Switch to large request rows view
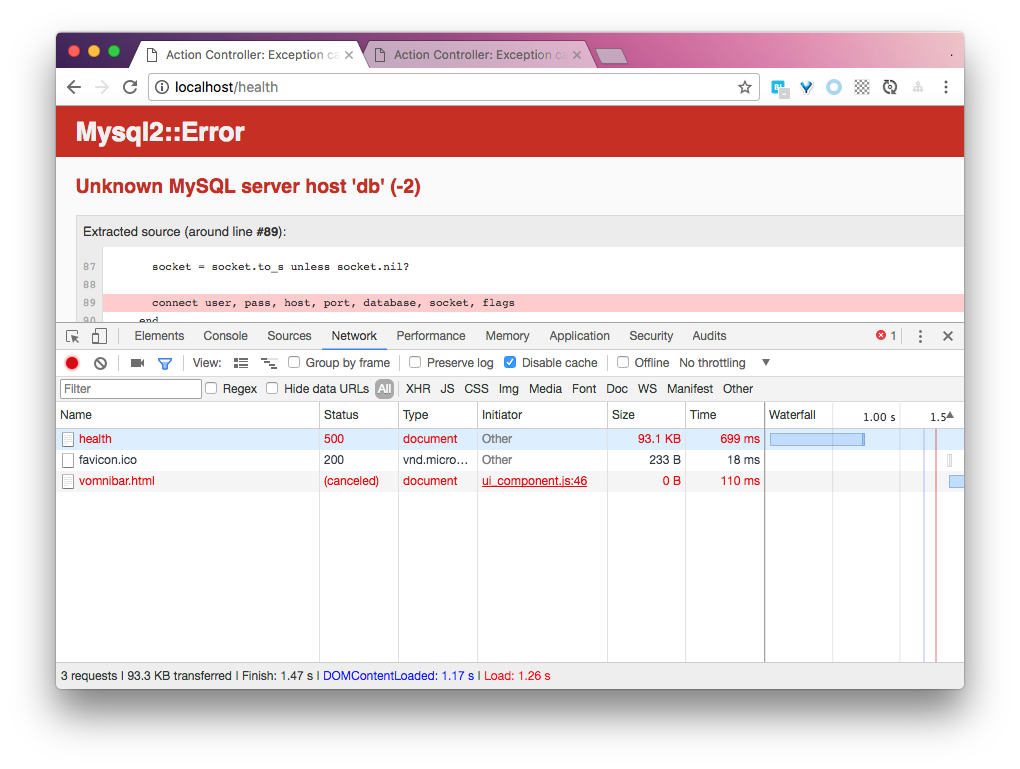The image size is (1020, 769). pyautogui.click(x=241, y=363)
